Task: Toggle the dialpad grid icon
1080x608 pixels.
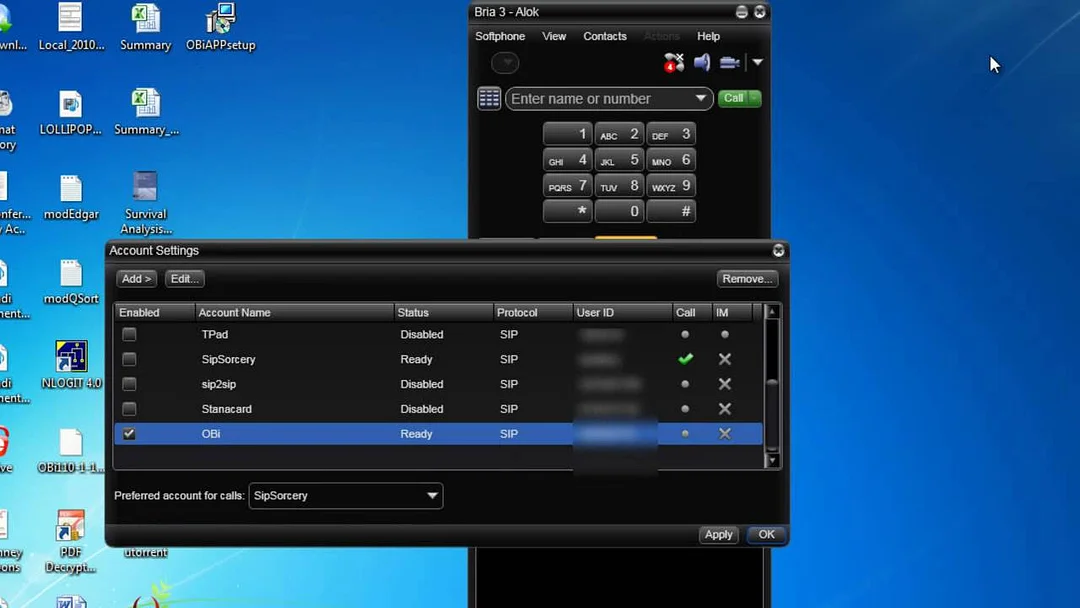Action: coord(489,98)
